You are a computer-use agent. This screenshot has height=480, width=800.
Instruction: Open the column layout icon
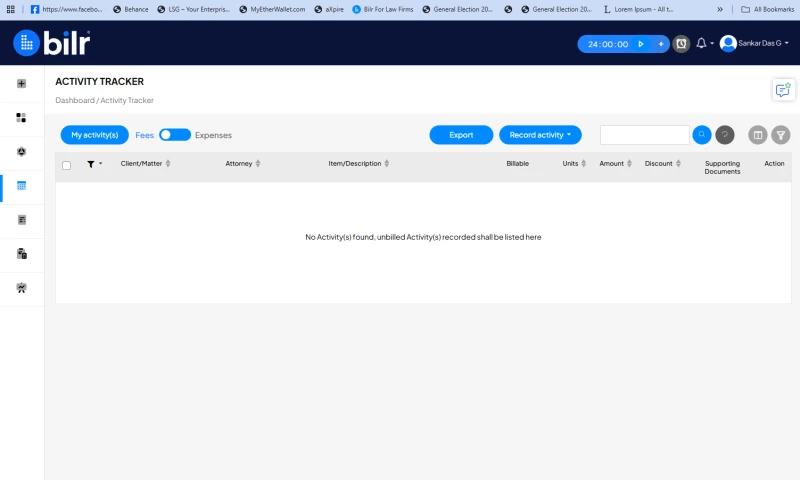(758, 135)
